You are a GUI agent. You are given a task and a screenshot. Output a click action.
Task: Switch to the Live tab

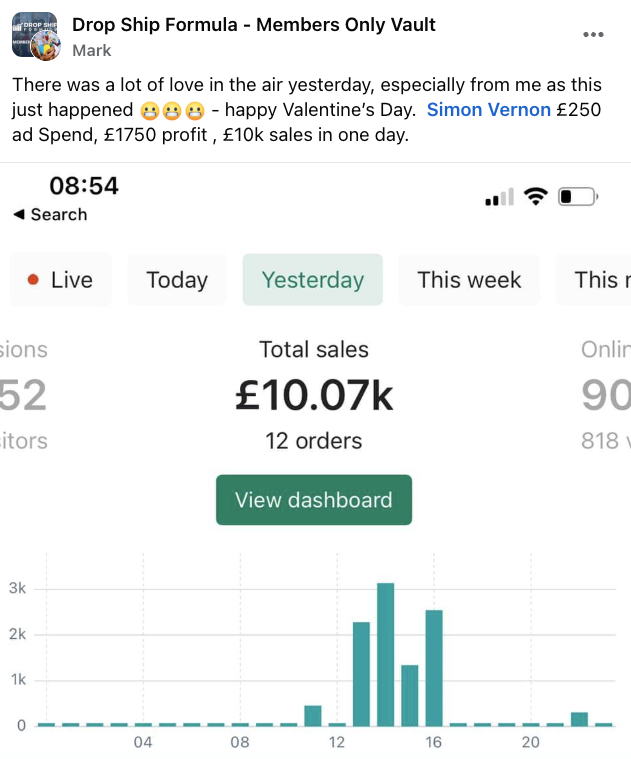(x=60, y=279)
